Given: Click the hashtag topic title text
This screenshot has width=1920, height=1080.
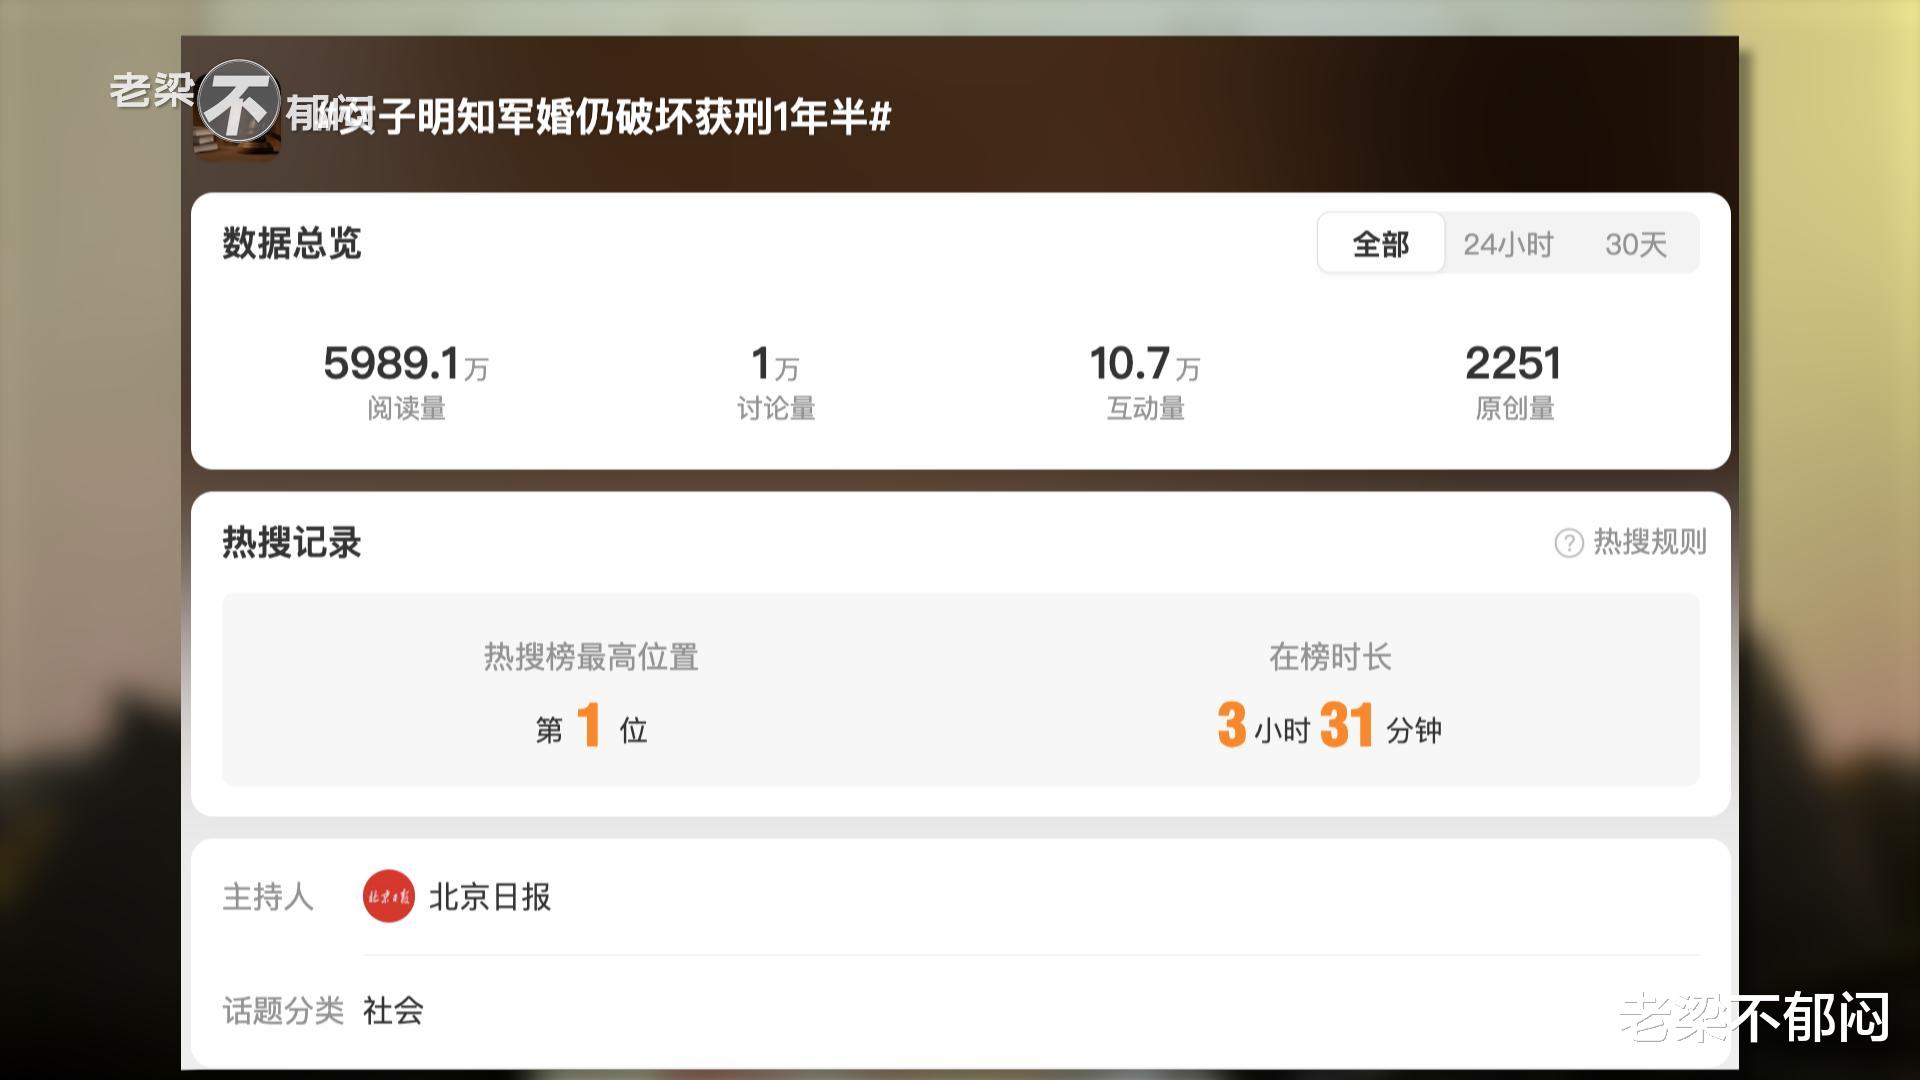Looking at the screenshot, I should point(590,116).
